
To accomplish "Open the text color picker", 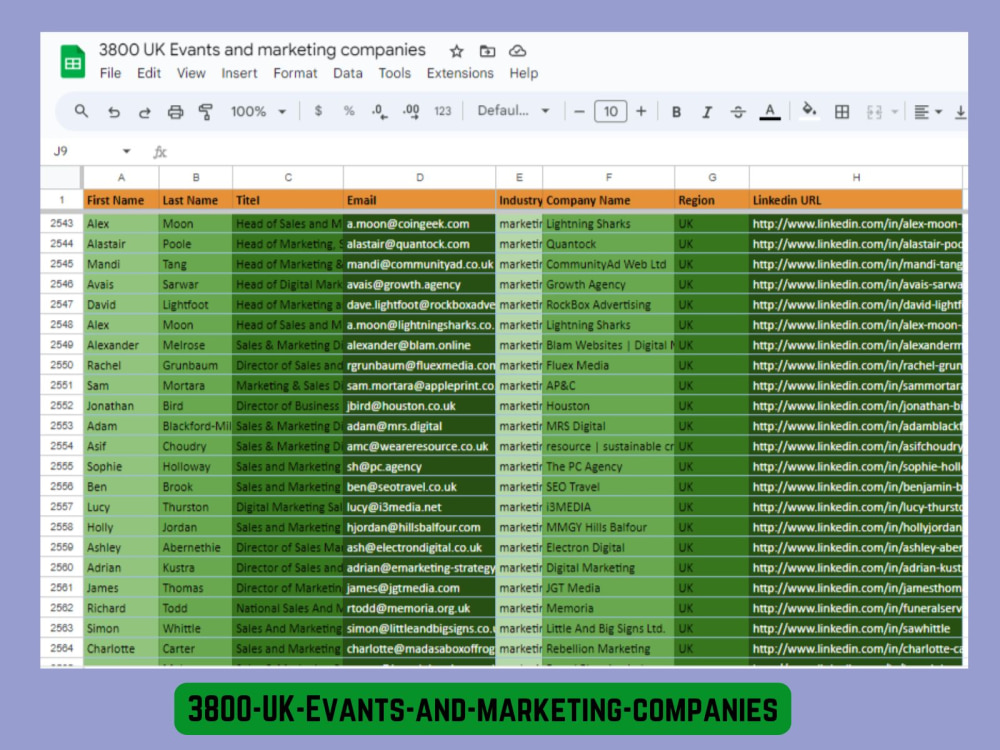I will (770, 112).
